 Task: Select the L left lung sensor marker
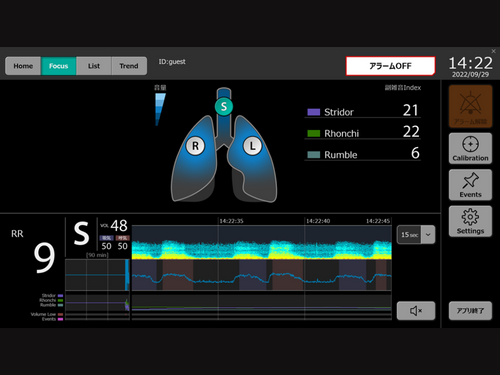(x=252, y=146)
